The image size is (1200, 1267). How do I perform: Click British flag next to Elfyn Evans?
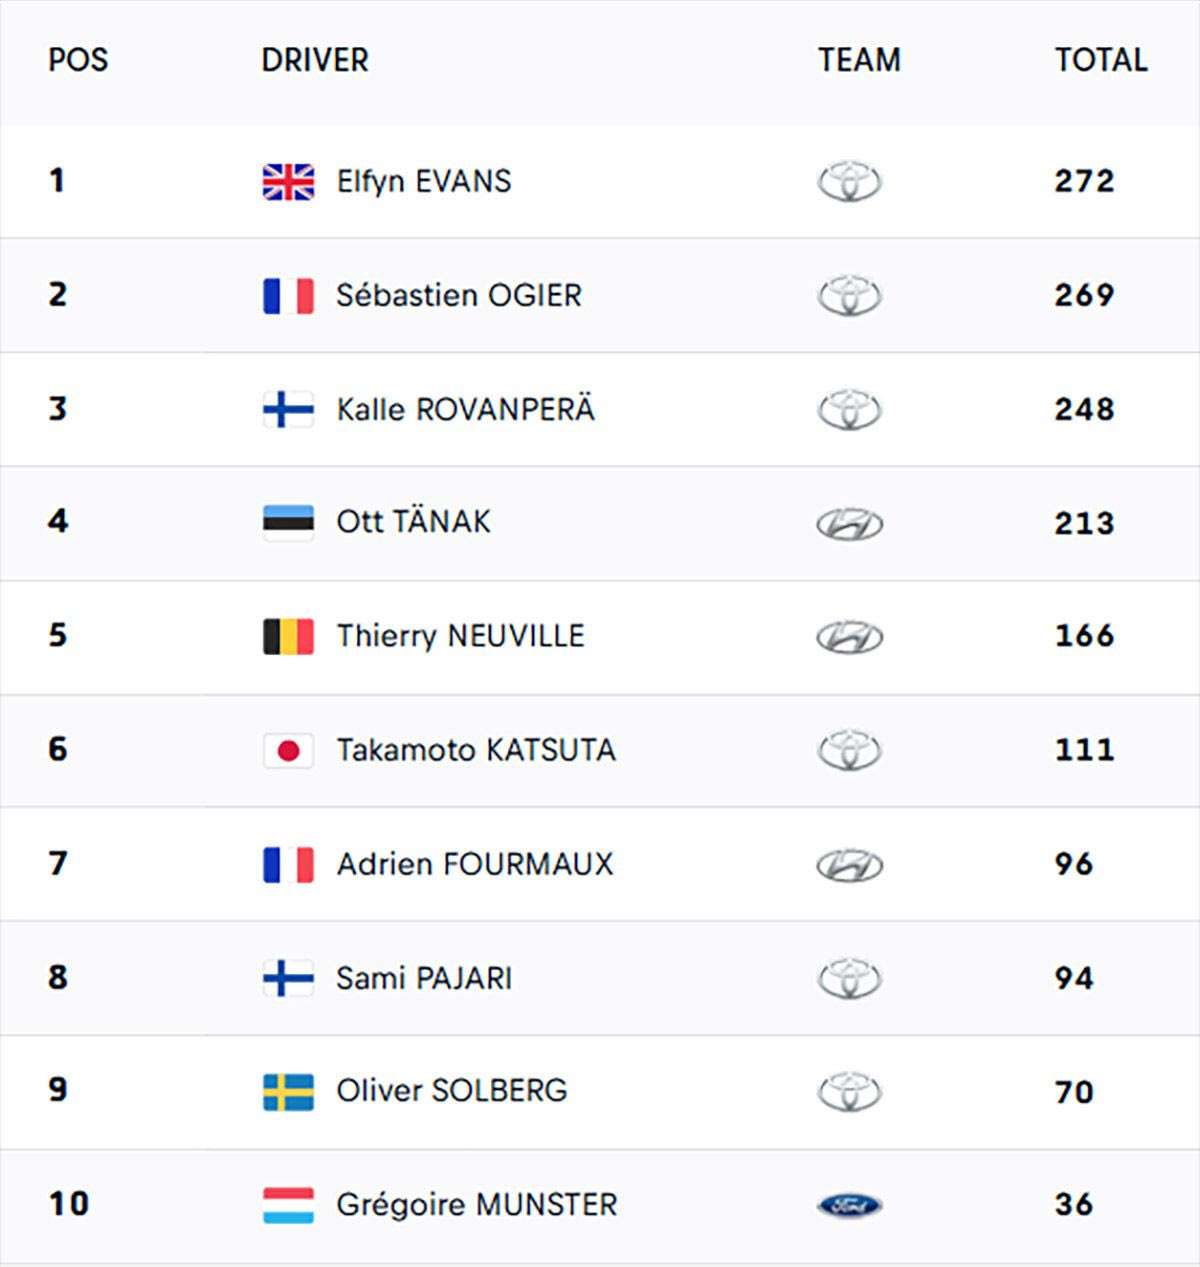[x=288, y=182]
